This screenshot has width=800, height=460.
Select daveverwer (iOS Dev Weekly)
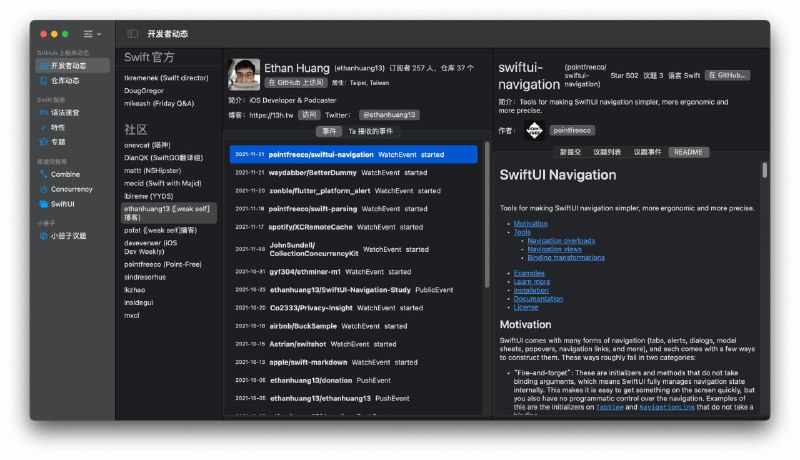[x=151, y=247]
